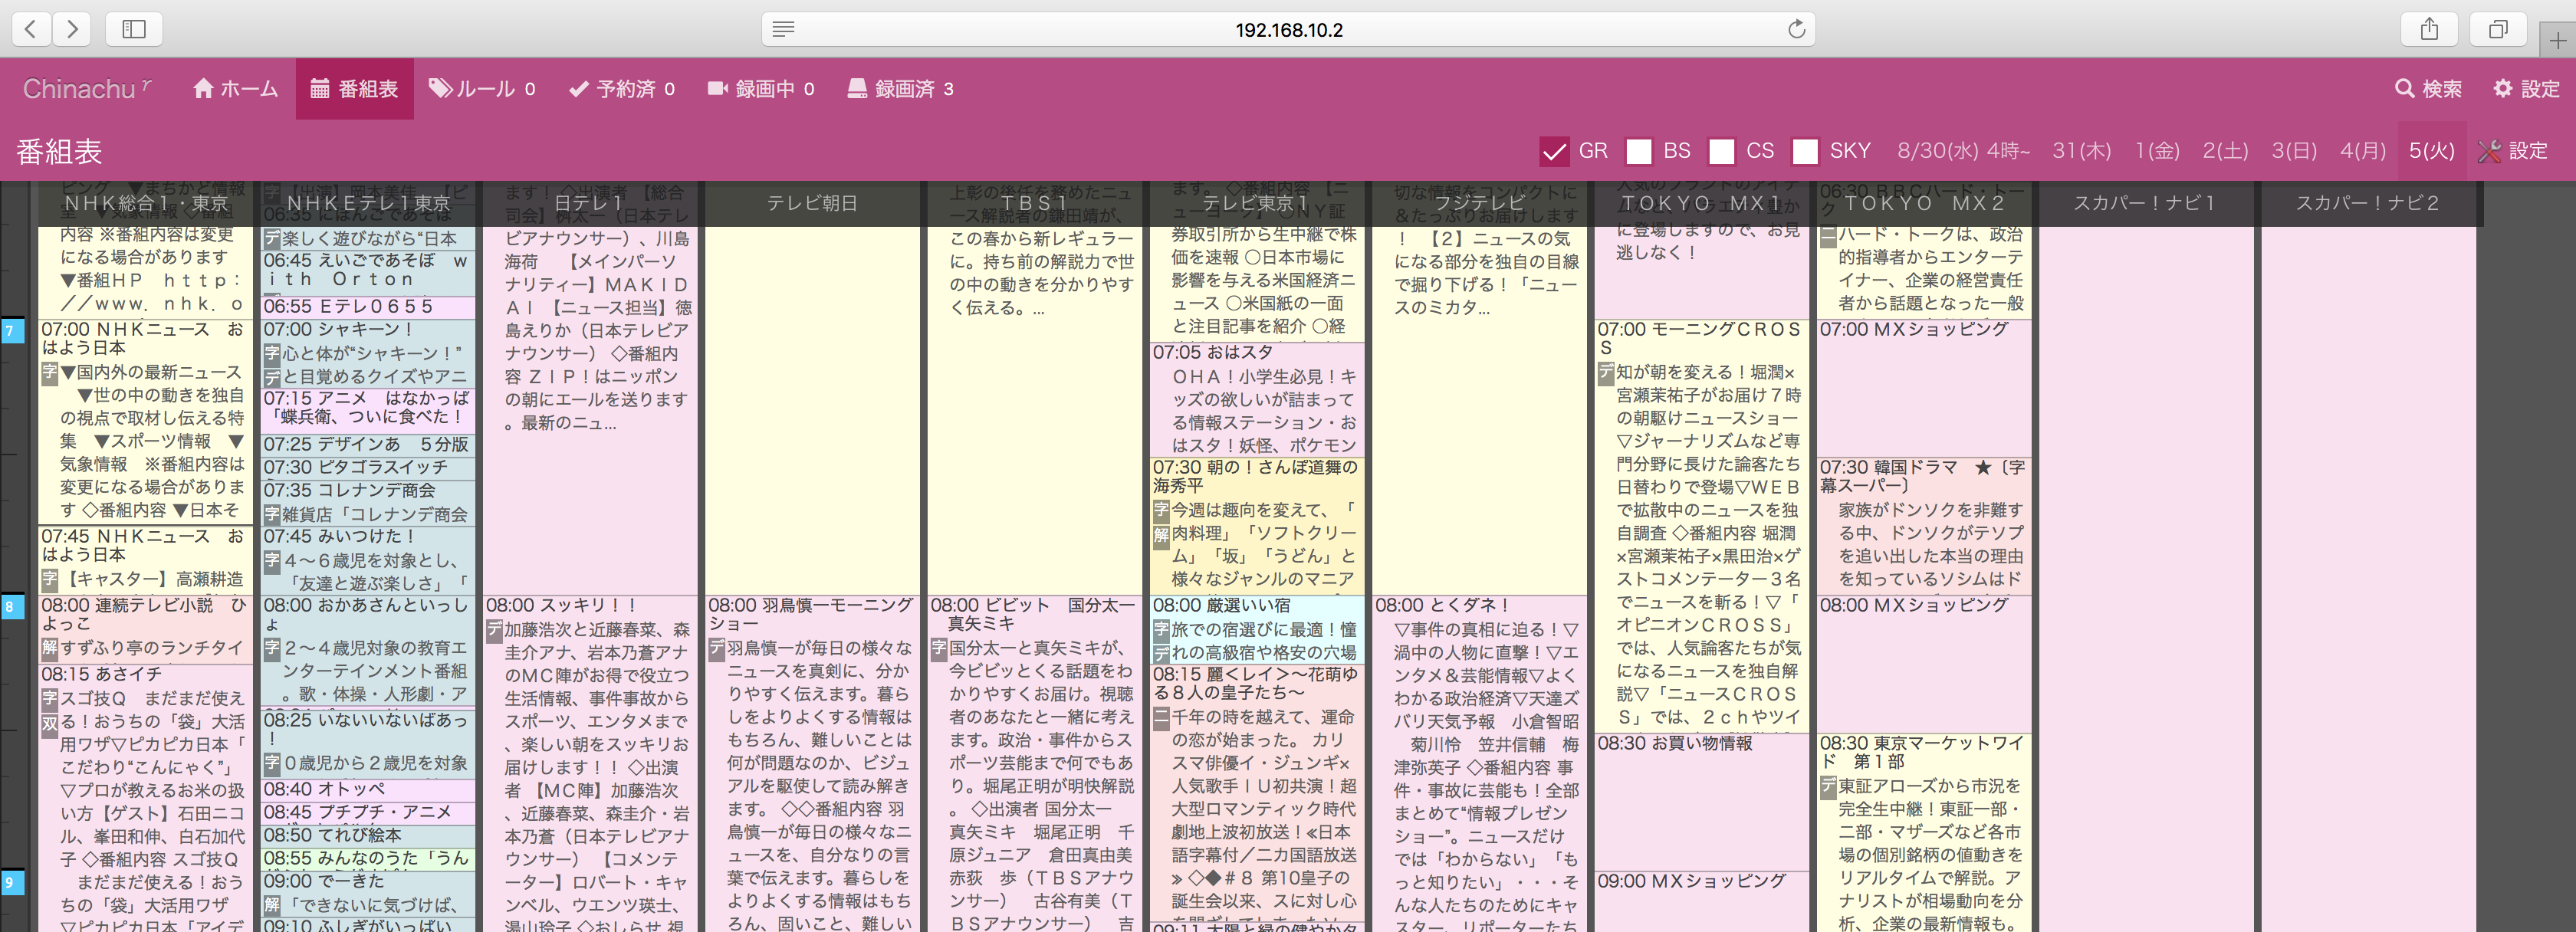Click the browser back arrow button
2576x932 pixels.
coord(31,29)
